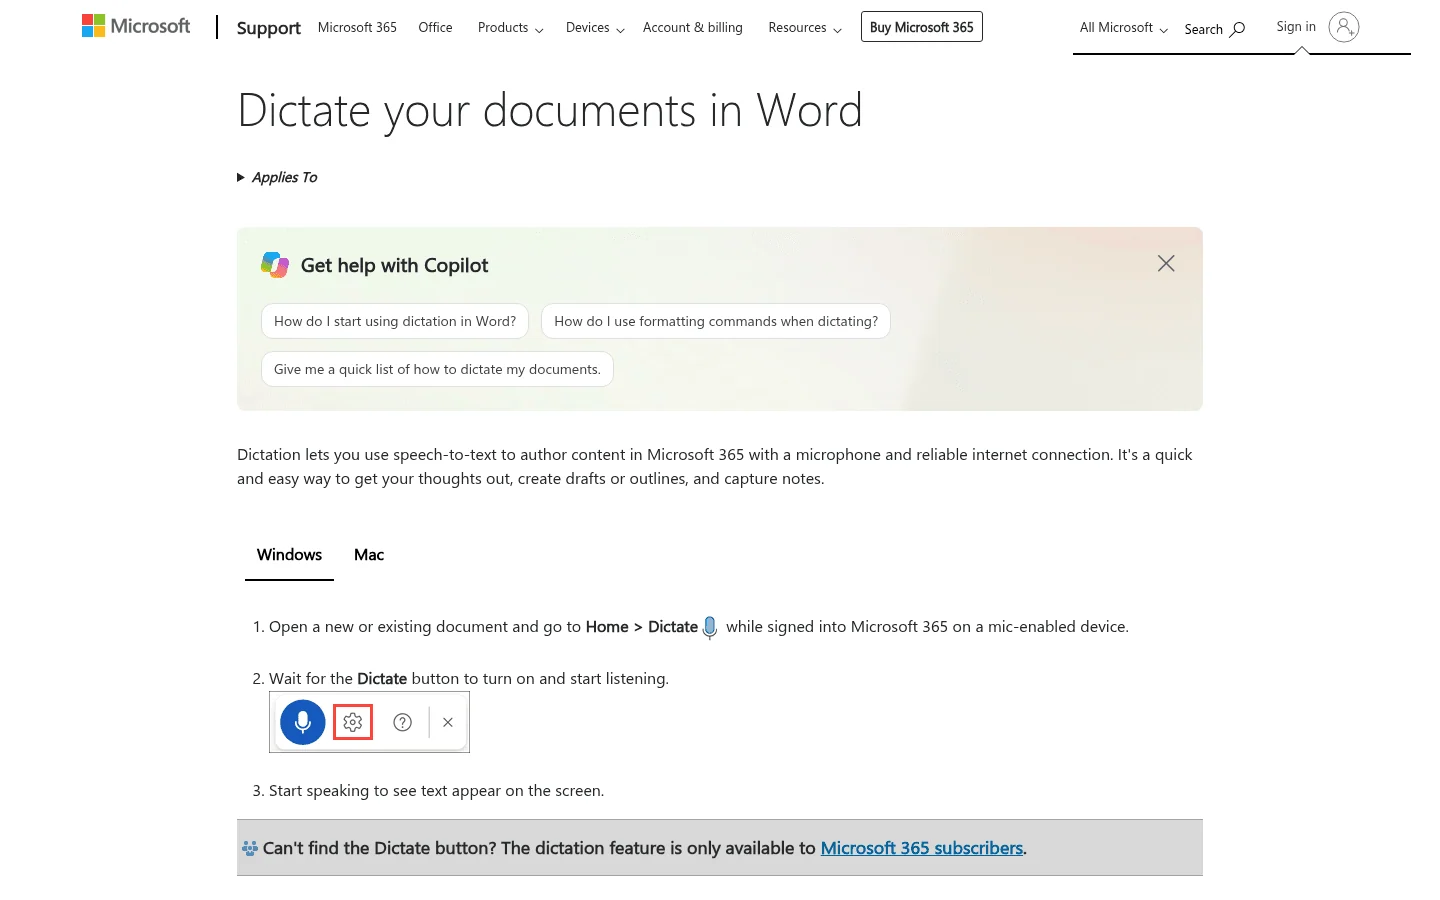Click the small microphone icon next to Dictate
Screen dimensions: 1440x900
click(x=710, y=628)
